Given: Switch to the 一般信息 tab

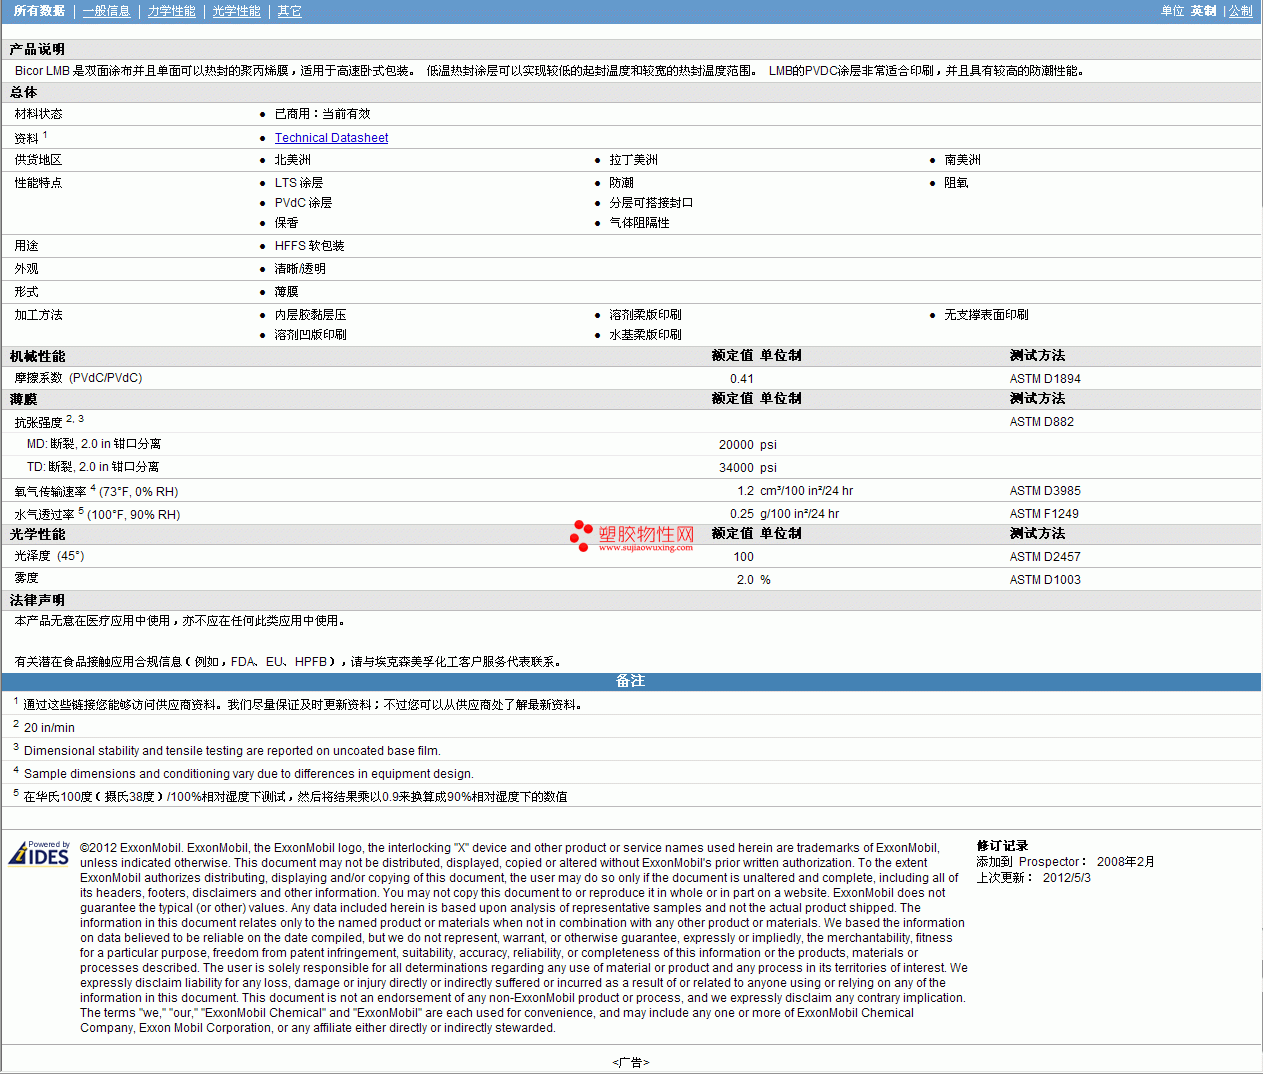Looking at the screenshot, I should pyautogui.click(x=106, y=11).
